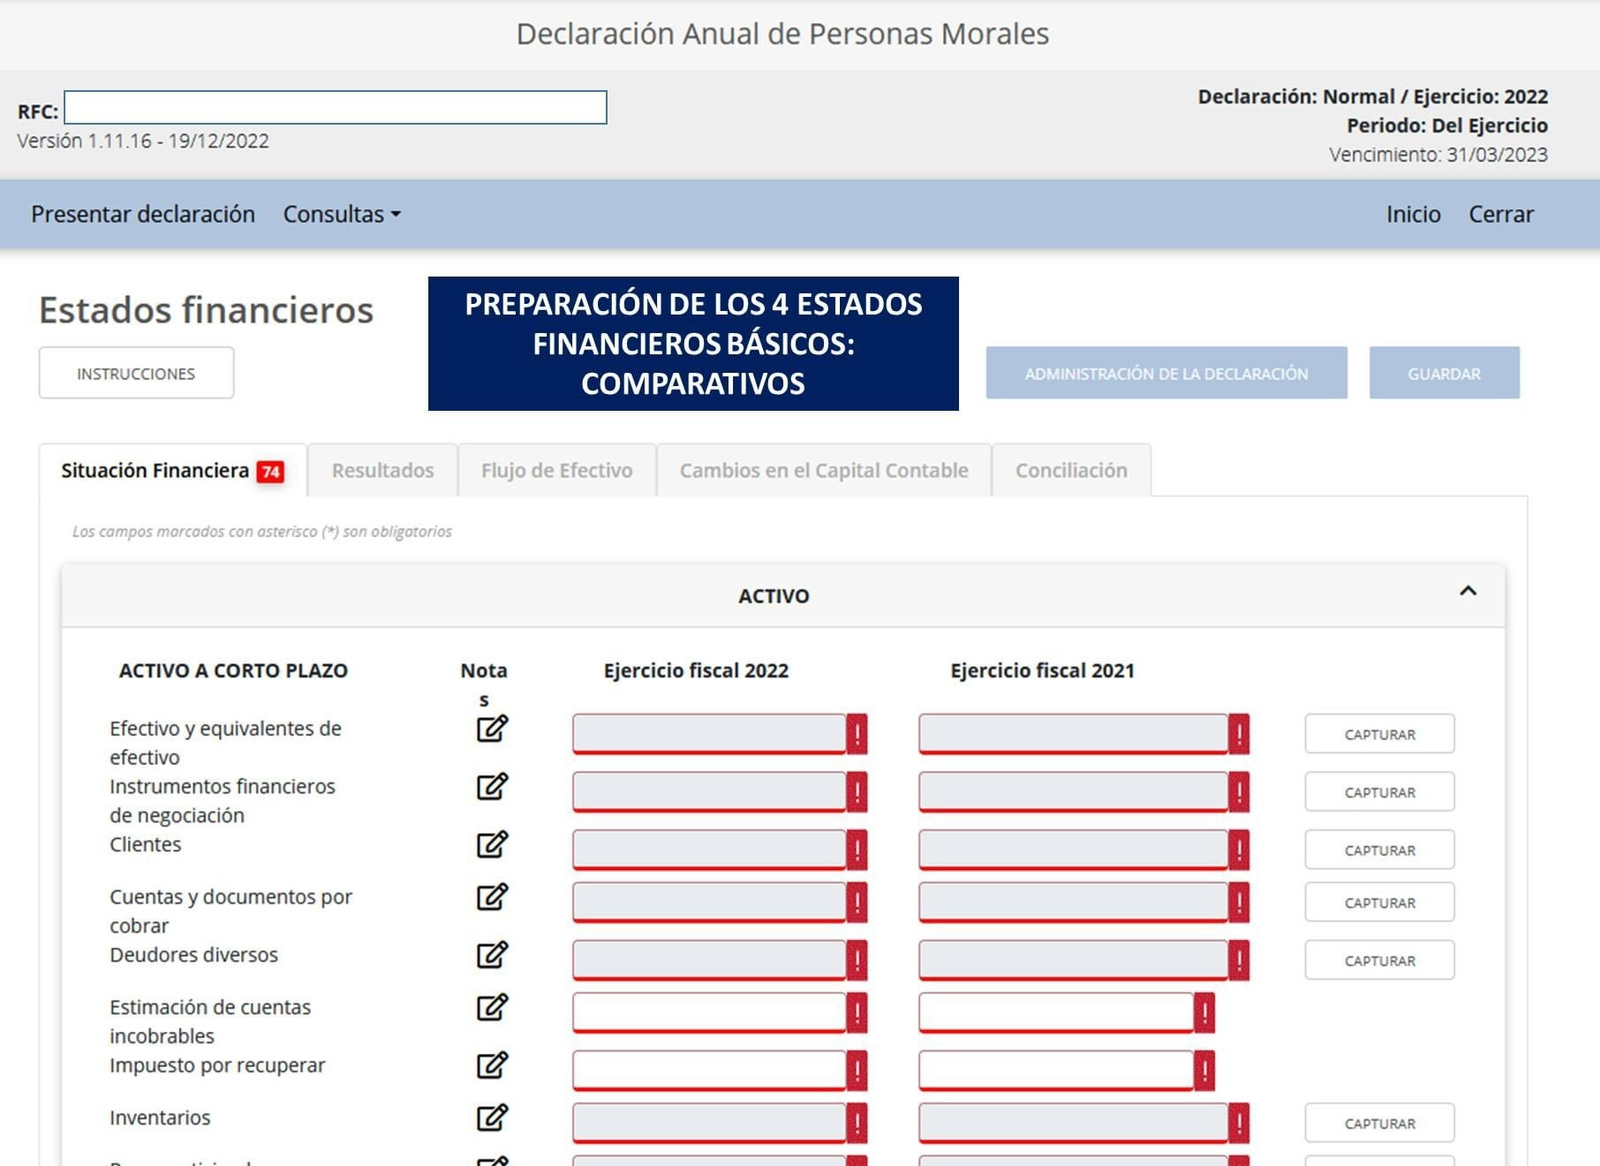Click 2021 field for Clientes row
1600x1166 pixels.
[1073, 850]
